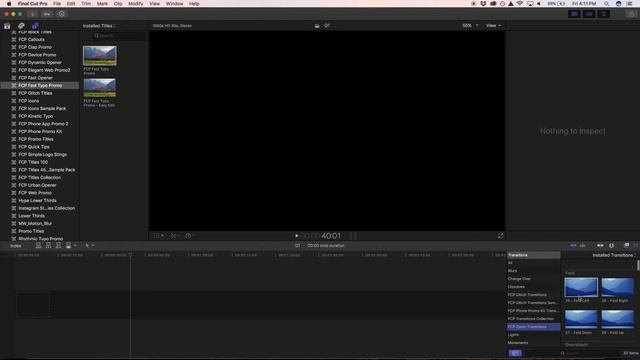Click the overwrite clip icon in timeline toolbar
640x360 pixels.
click(69, 245)
